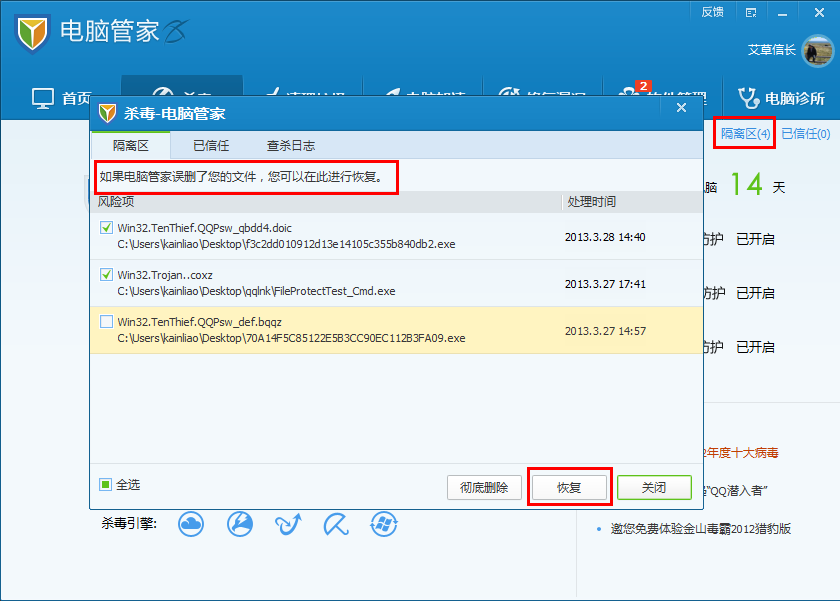Click the user avatar picture
This screenshot has height=601, width=840.
(x=817, y=50)
